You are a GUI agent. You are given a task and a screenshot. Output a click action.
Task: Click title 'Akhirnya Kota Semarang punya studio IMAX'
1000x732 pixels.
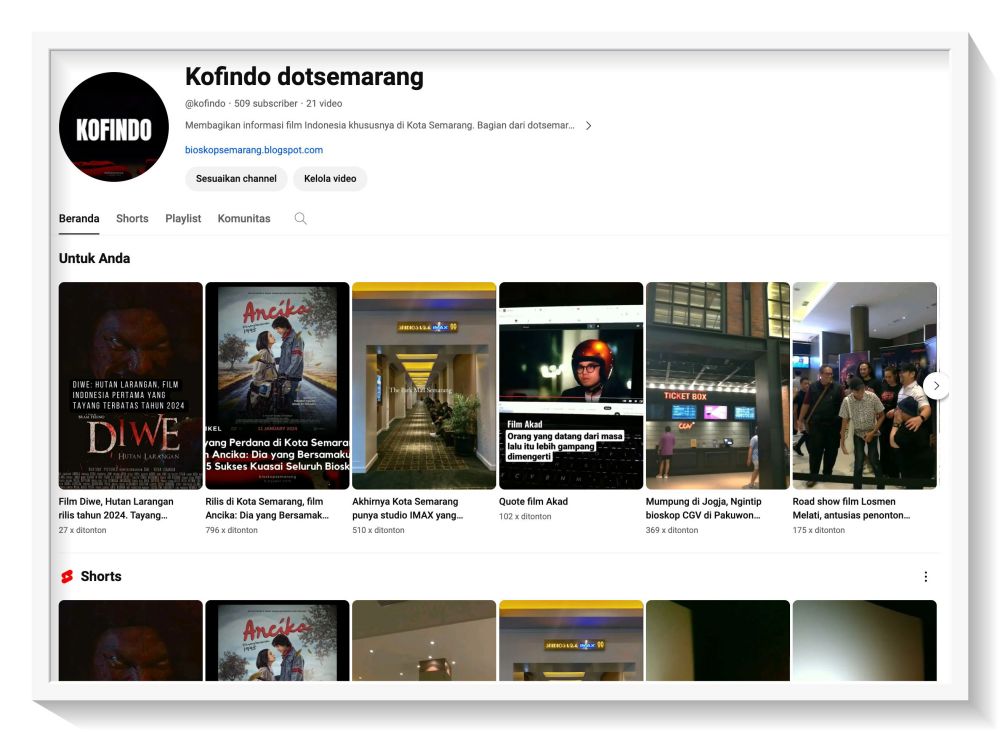(408, 508)
